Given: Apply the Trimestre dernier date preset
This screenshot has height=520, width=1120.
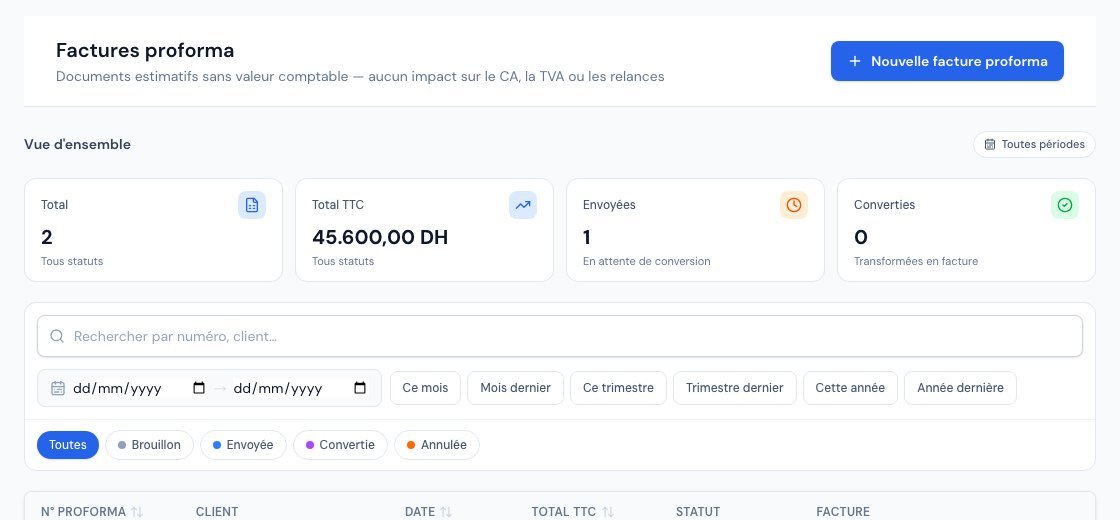Looking at the screenshot, I should pos(734,388).
